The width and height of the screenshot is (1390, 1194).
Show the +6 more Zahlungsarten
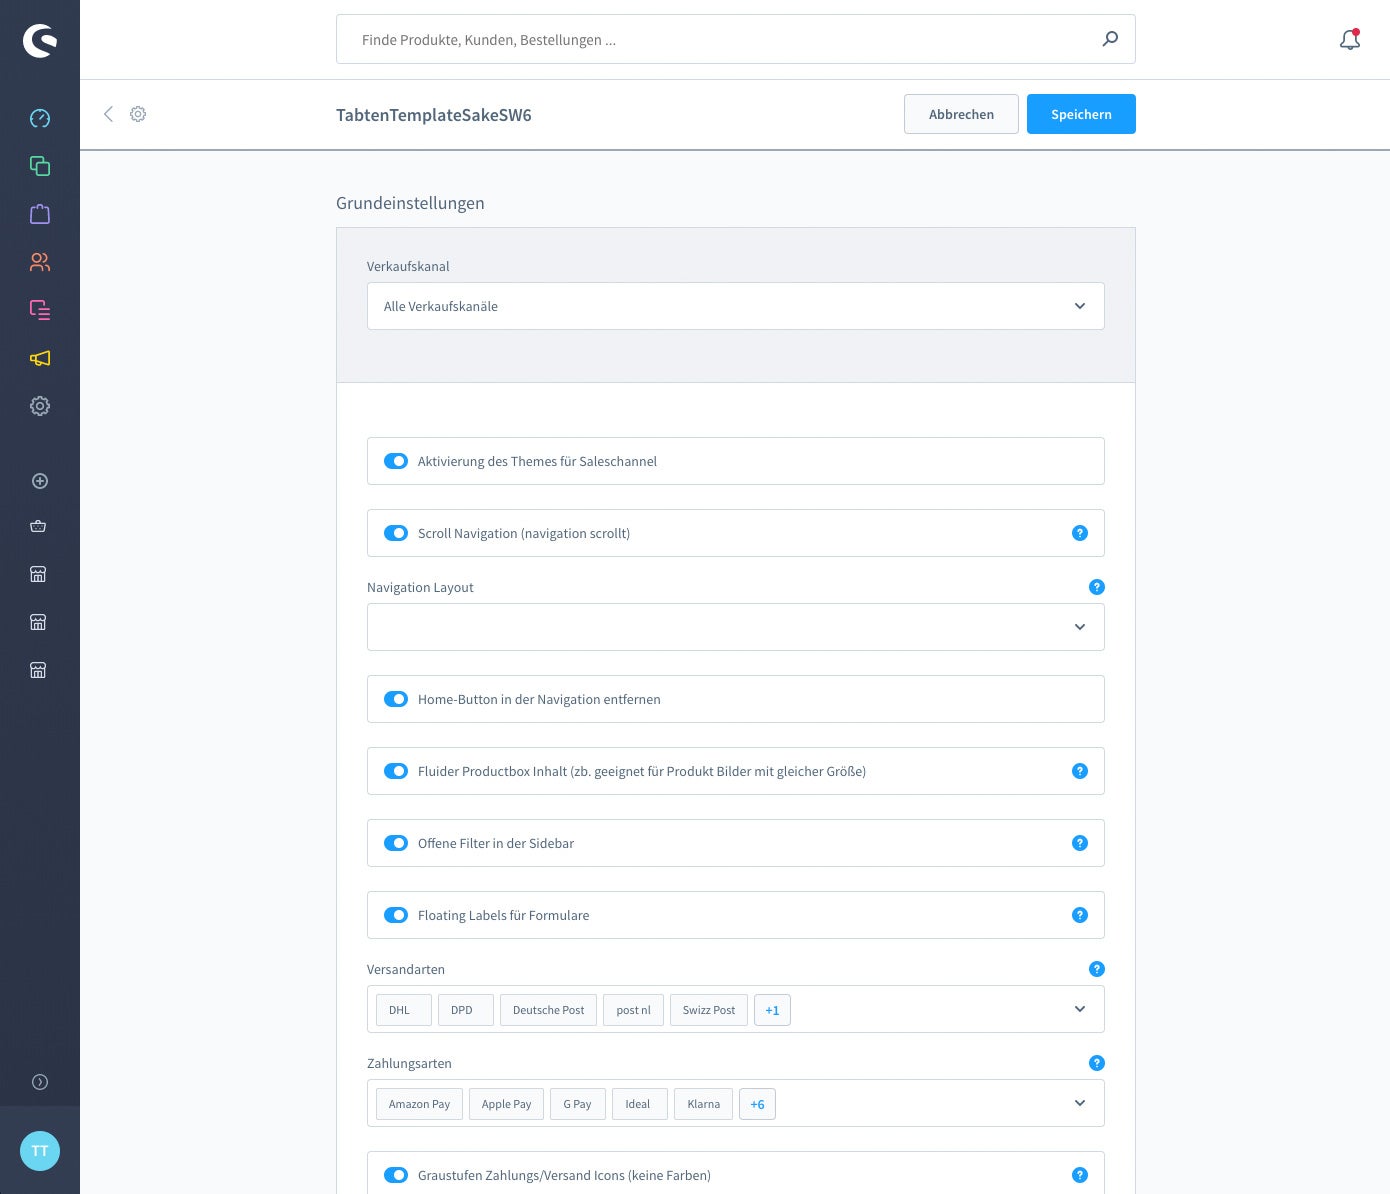point(757,1104)
